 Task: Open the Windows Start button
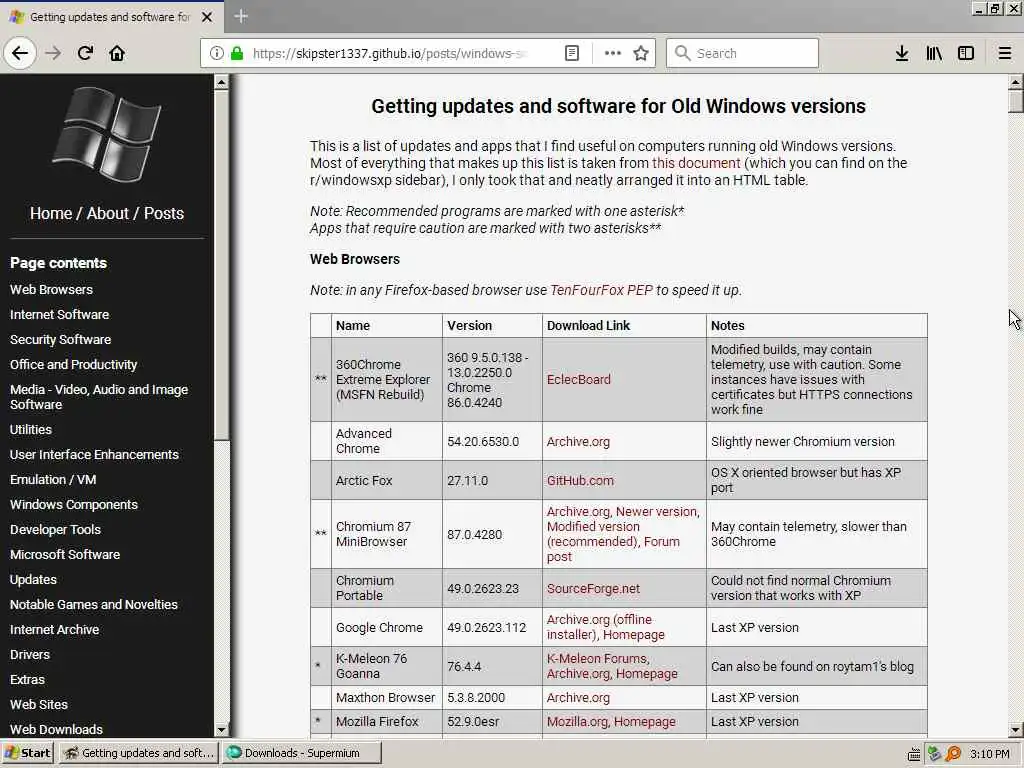point(27,753)
